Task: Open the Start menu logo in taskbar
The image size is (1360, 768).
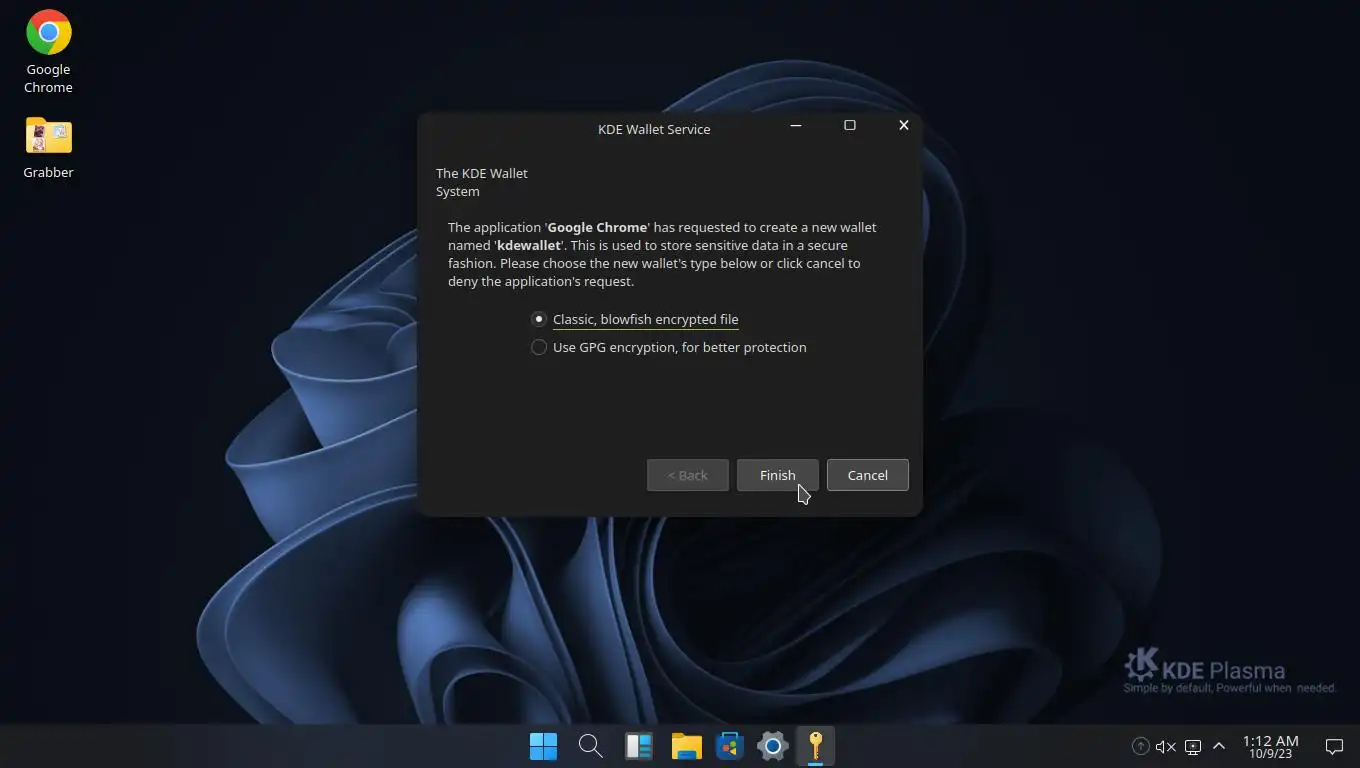Action: coord(543,746)
